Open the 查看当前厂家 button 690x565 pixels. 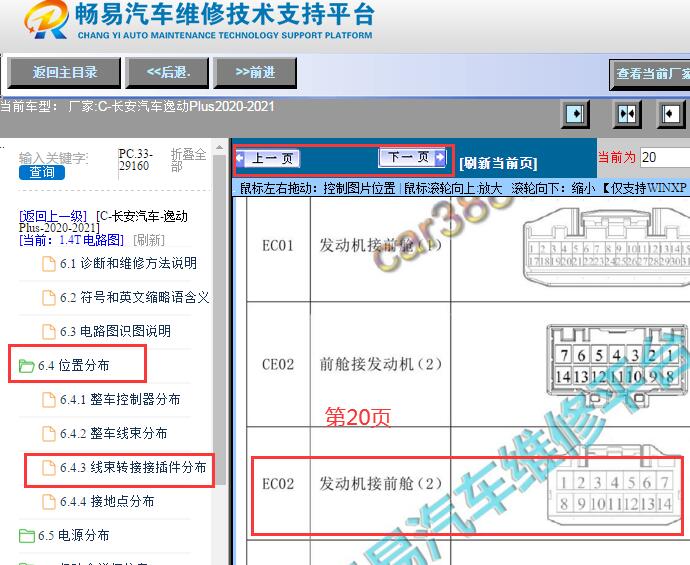coord(650,75)
